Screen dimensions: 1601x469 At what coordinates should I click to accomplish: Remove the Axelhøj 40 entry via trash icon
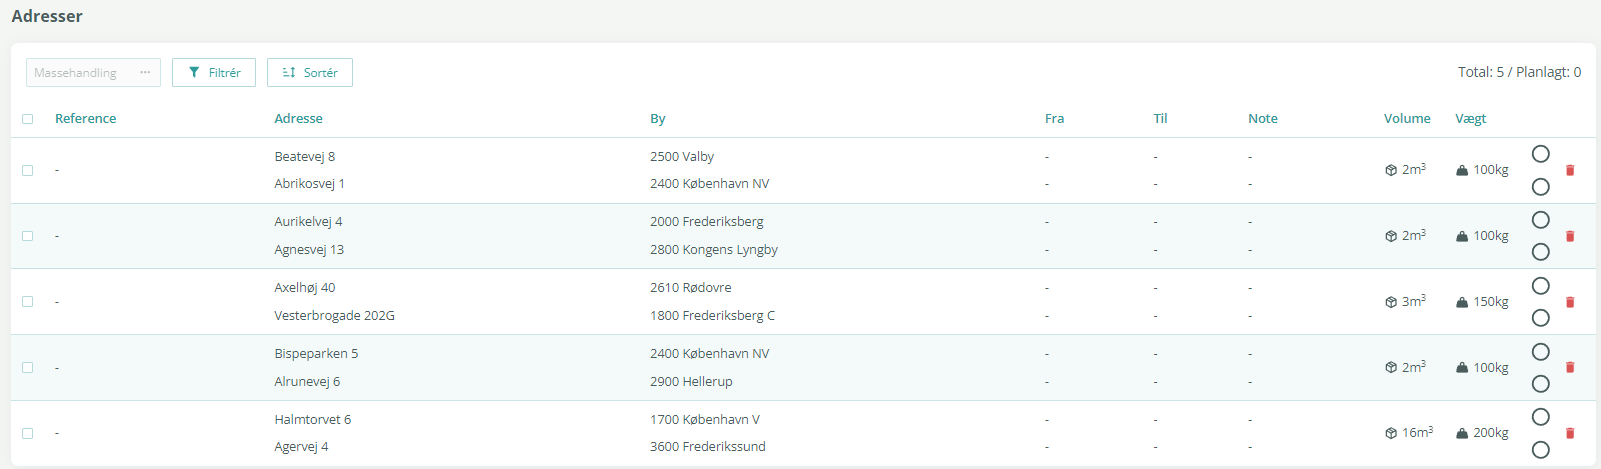1570,302
